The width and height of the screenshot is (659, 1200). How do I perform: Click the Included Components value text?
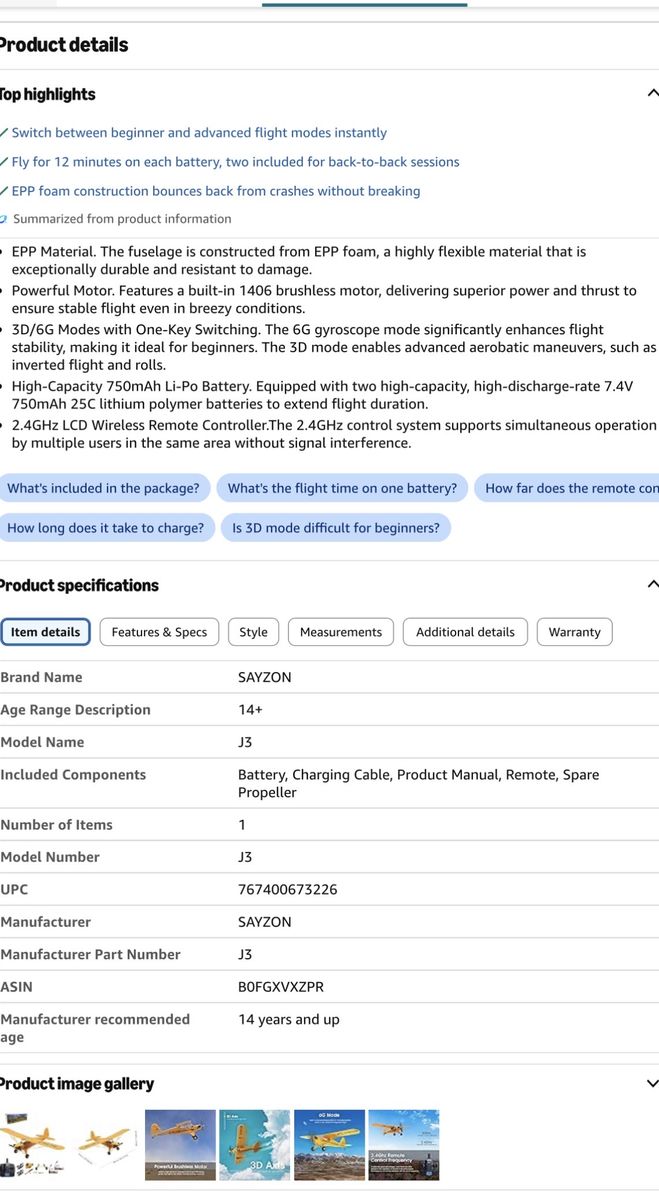click(x=418, y=783)
